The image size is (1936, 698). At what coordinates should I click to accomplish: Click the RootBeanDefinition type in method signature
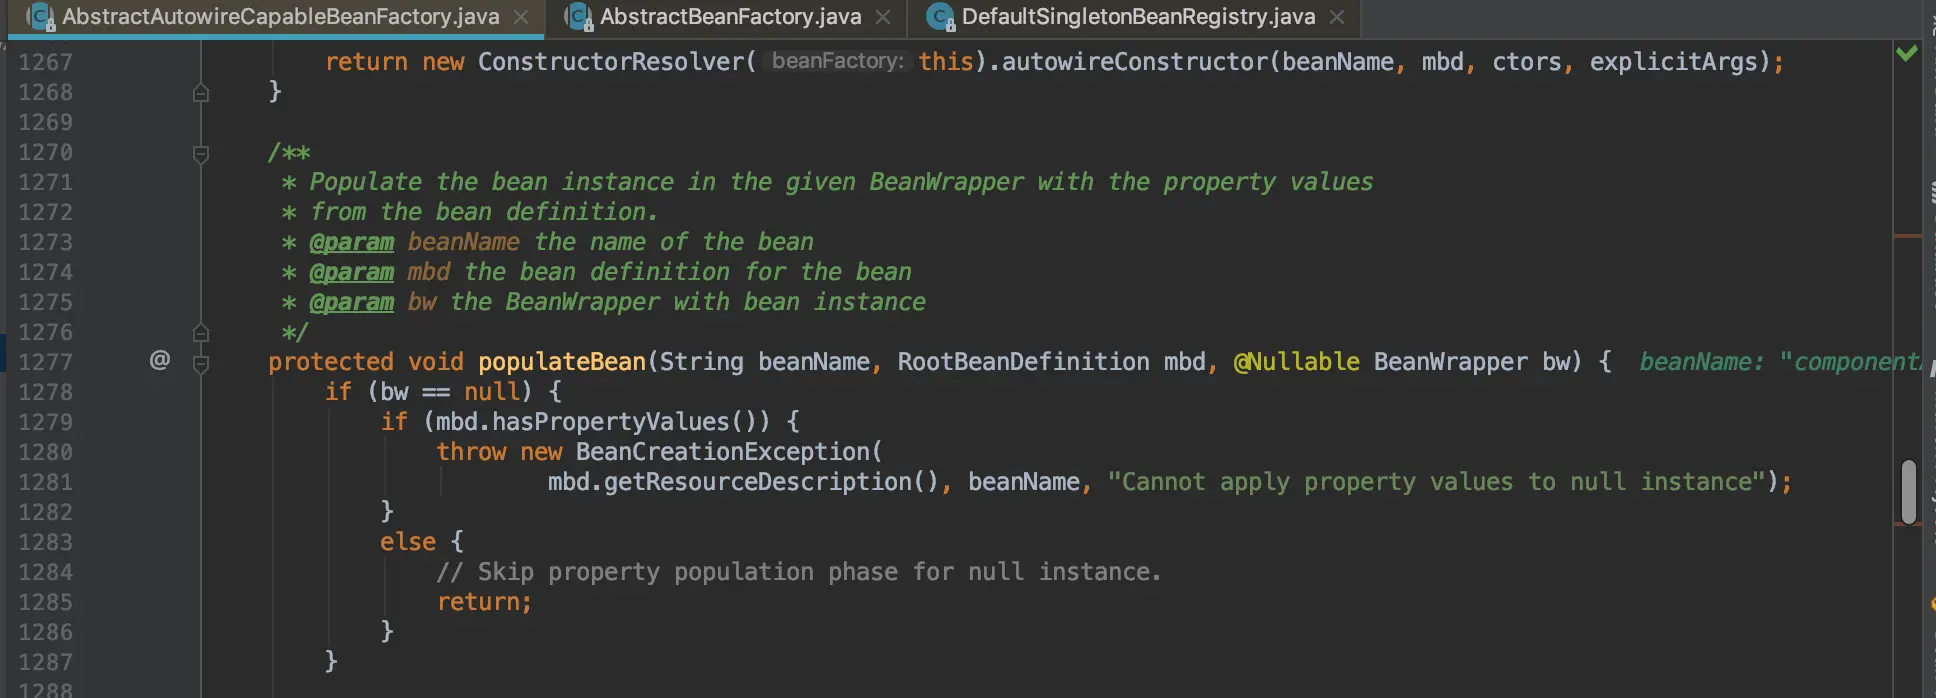click(x=1023, y=362)
